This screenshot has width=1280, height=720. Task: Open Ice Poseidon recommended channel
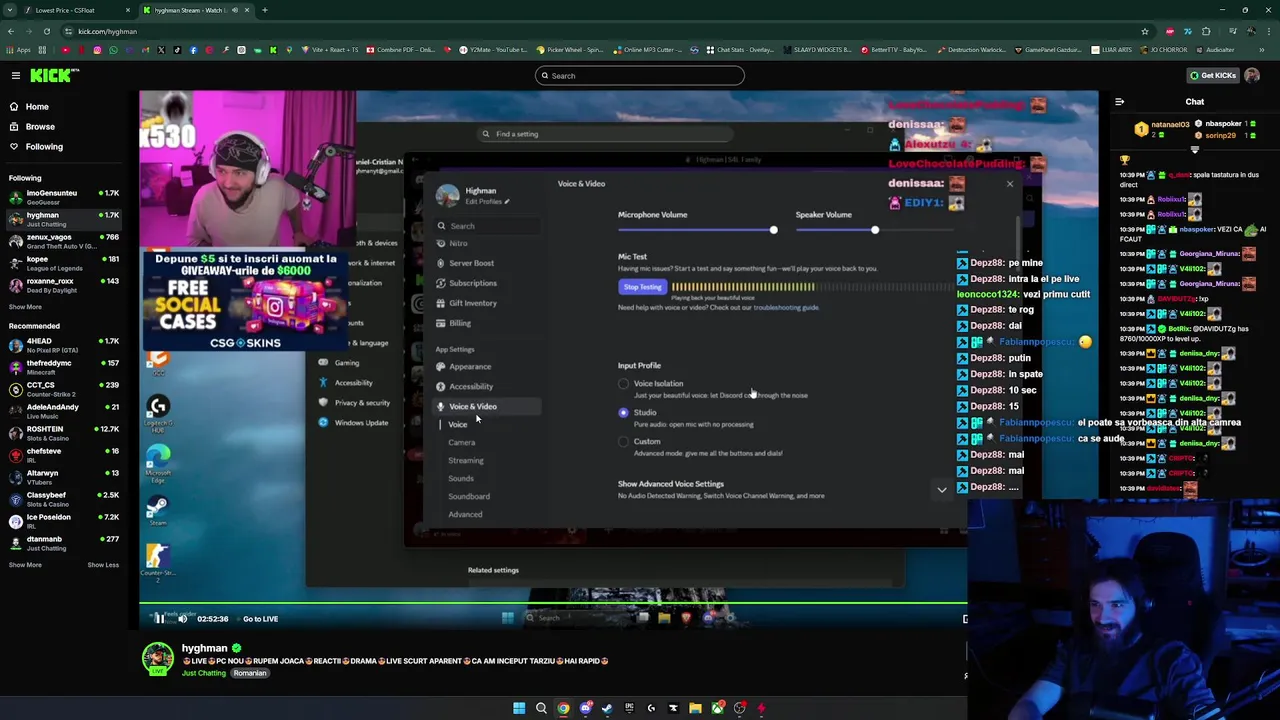coord(65,521)
